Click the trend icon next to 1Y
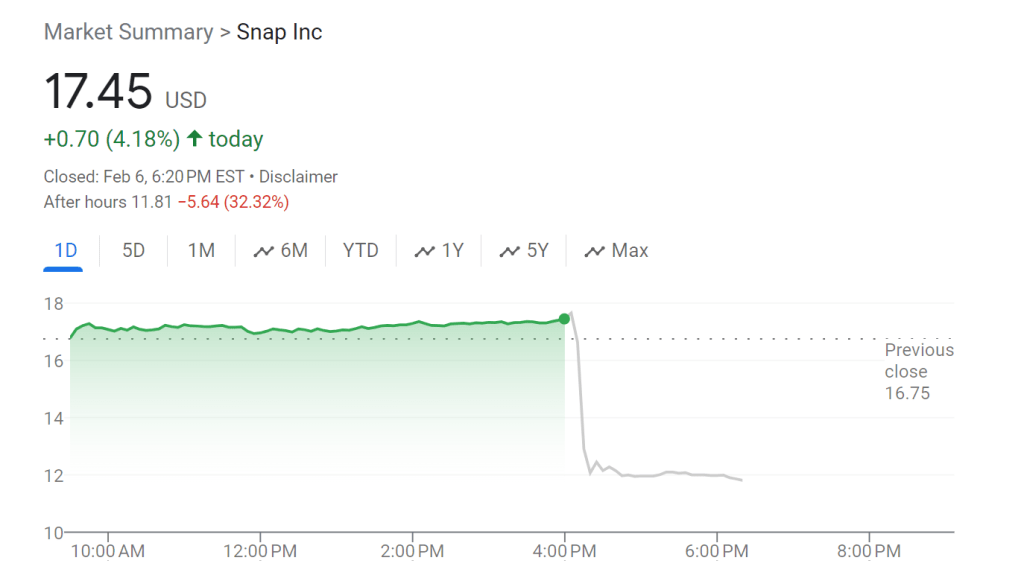 coord(425,252)
